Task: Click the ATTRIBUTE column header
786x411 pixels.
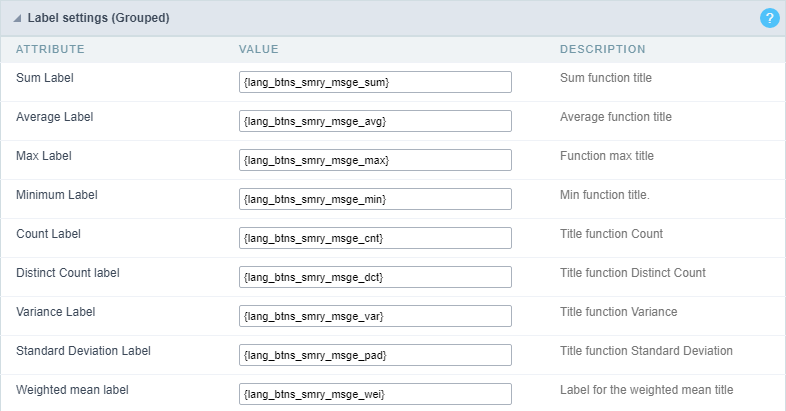Action: coord(50,49)
